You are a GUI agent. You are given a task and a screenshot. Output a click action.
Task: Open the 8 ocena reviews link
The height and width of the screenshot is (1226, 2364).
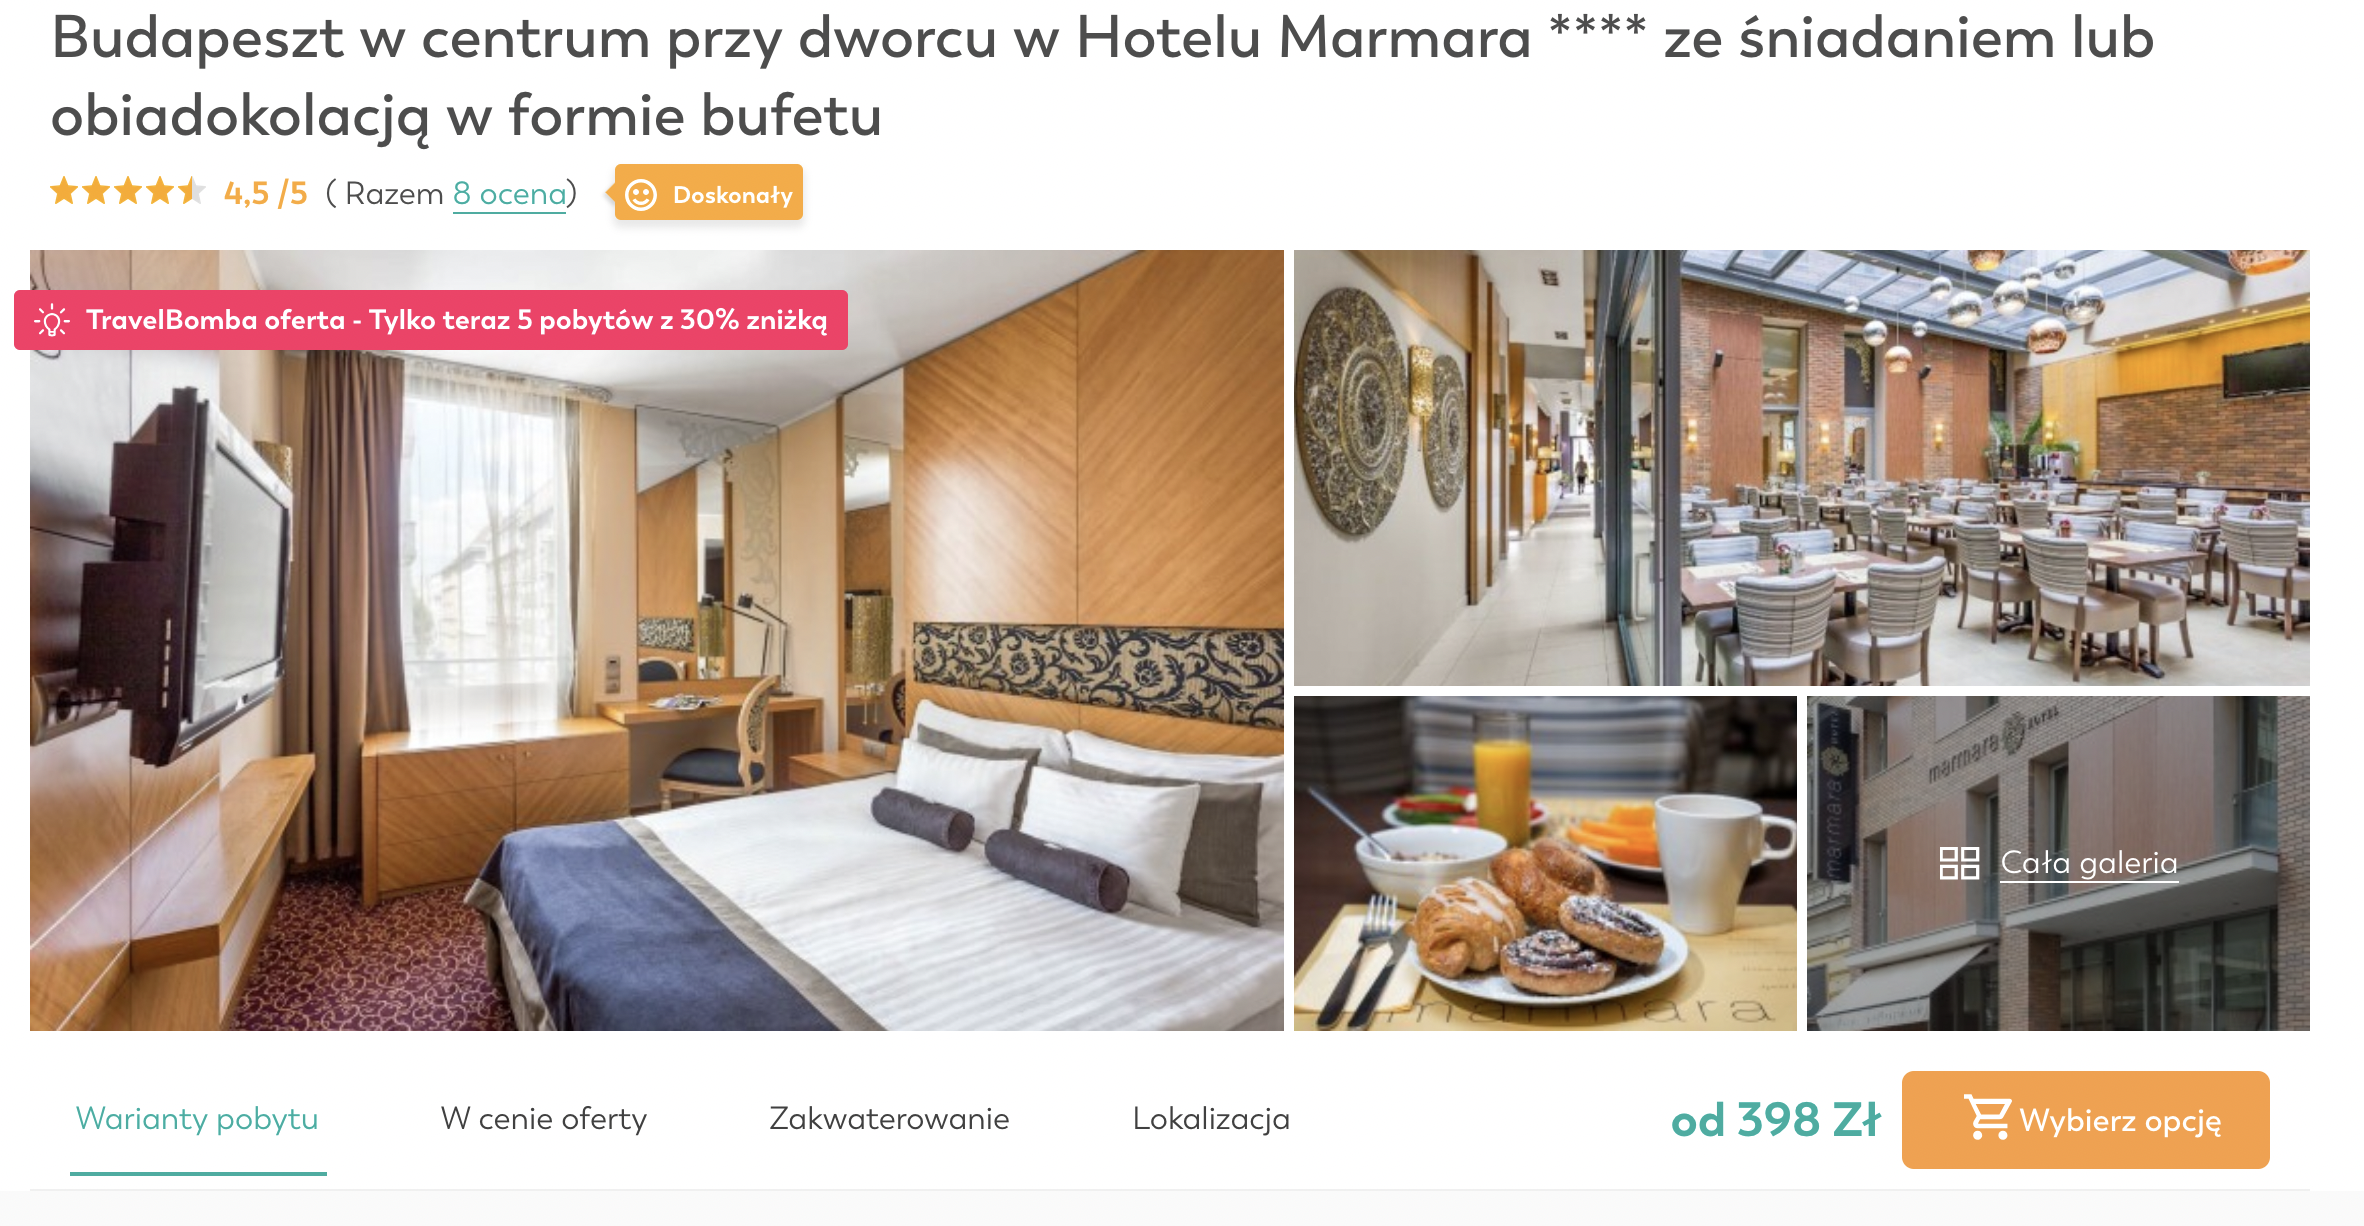[510, 194]
